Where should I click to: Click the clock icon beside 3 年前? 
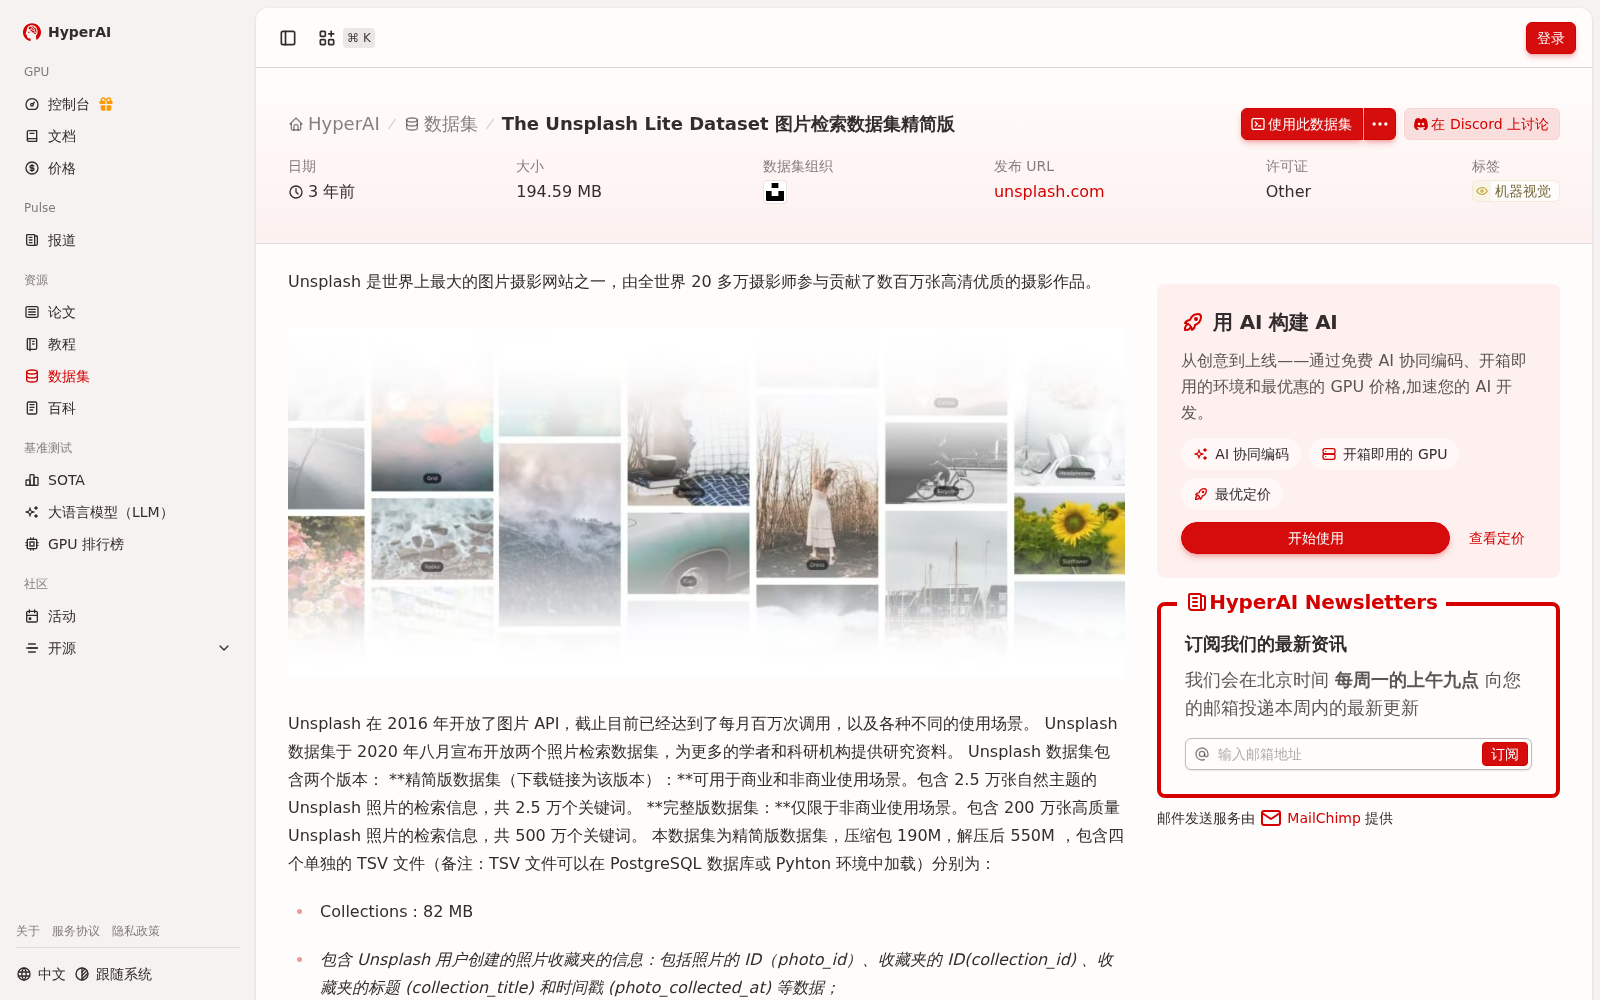tap(296, 192)
